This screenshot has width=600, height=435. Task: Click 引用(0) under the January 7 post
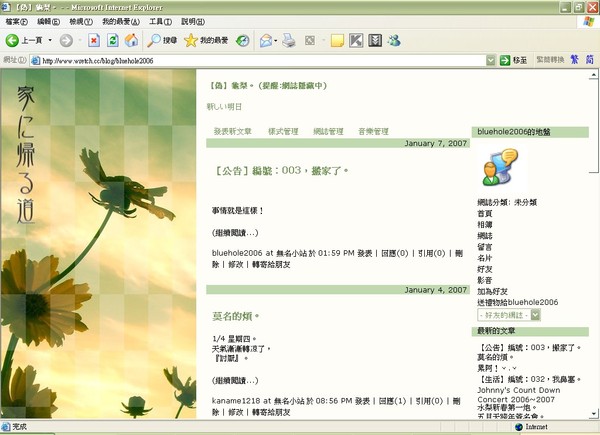(432, 253)
